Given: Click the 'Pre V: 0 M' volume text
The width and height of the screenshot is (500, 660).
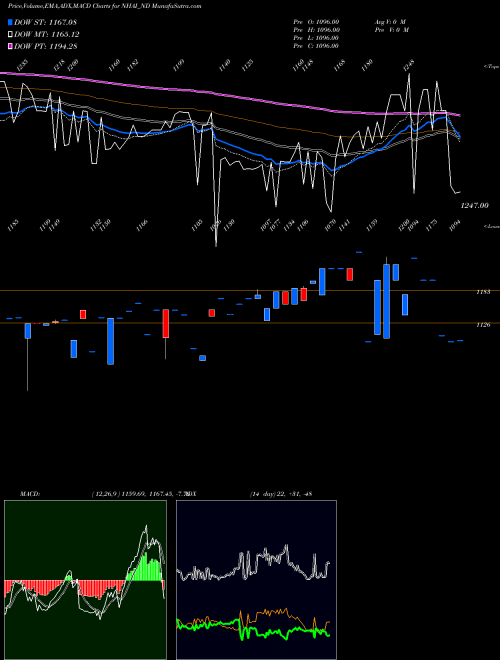Looking at the screenshot, I should (x=392, y=30).
